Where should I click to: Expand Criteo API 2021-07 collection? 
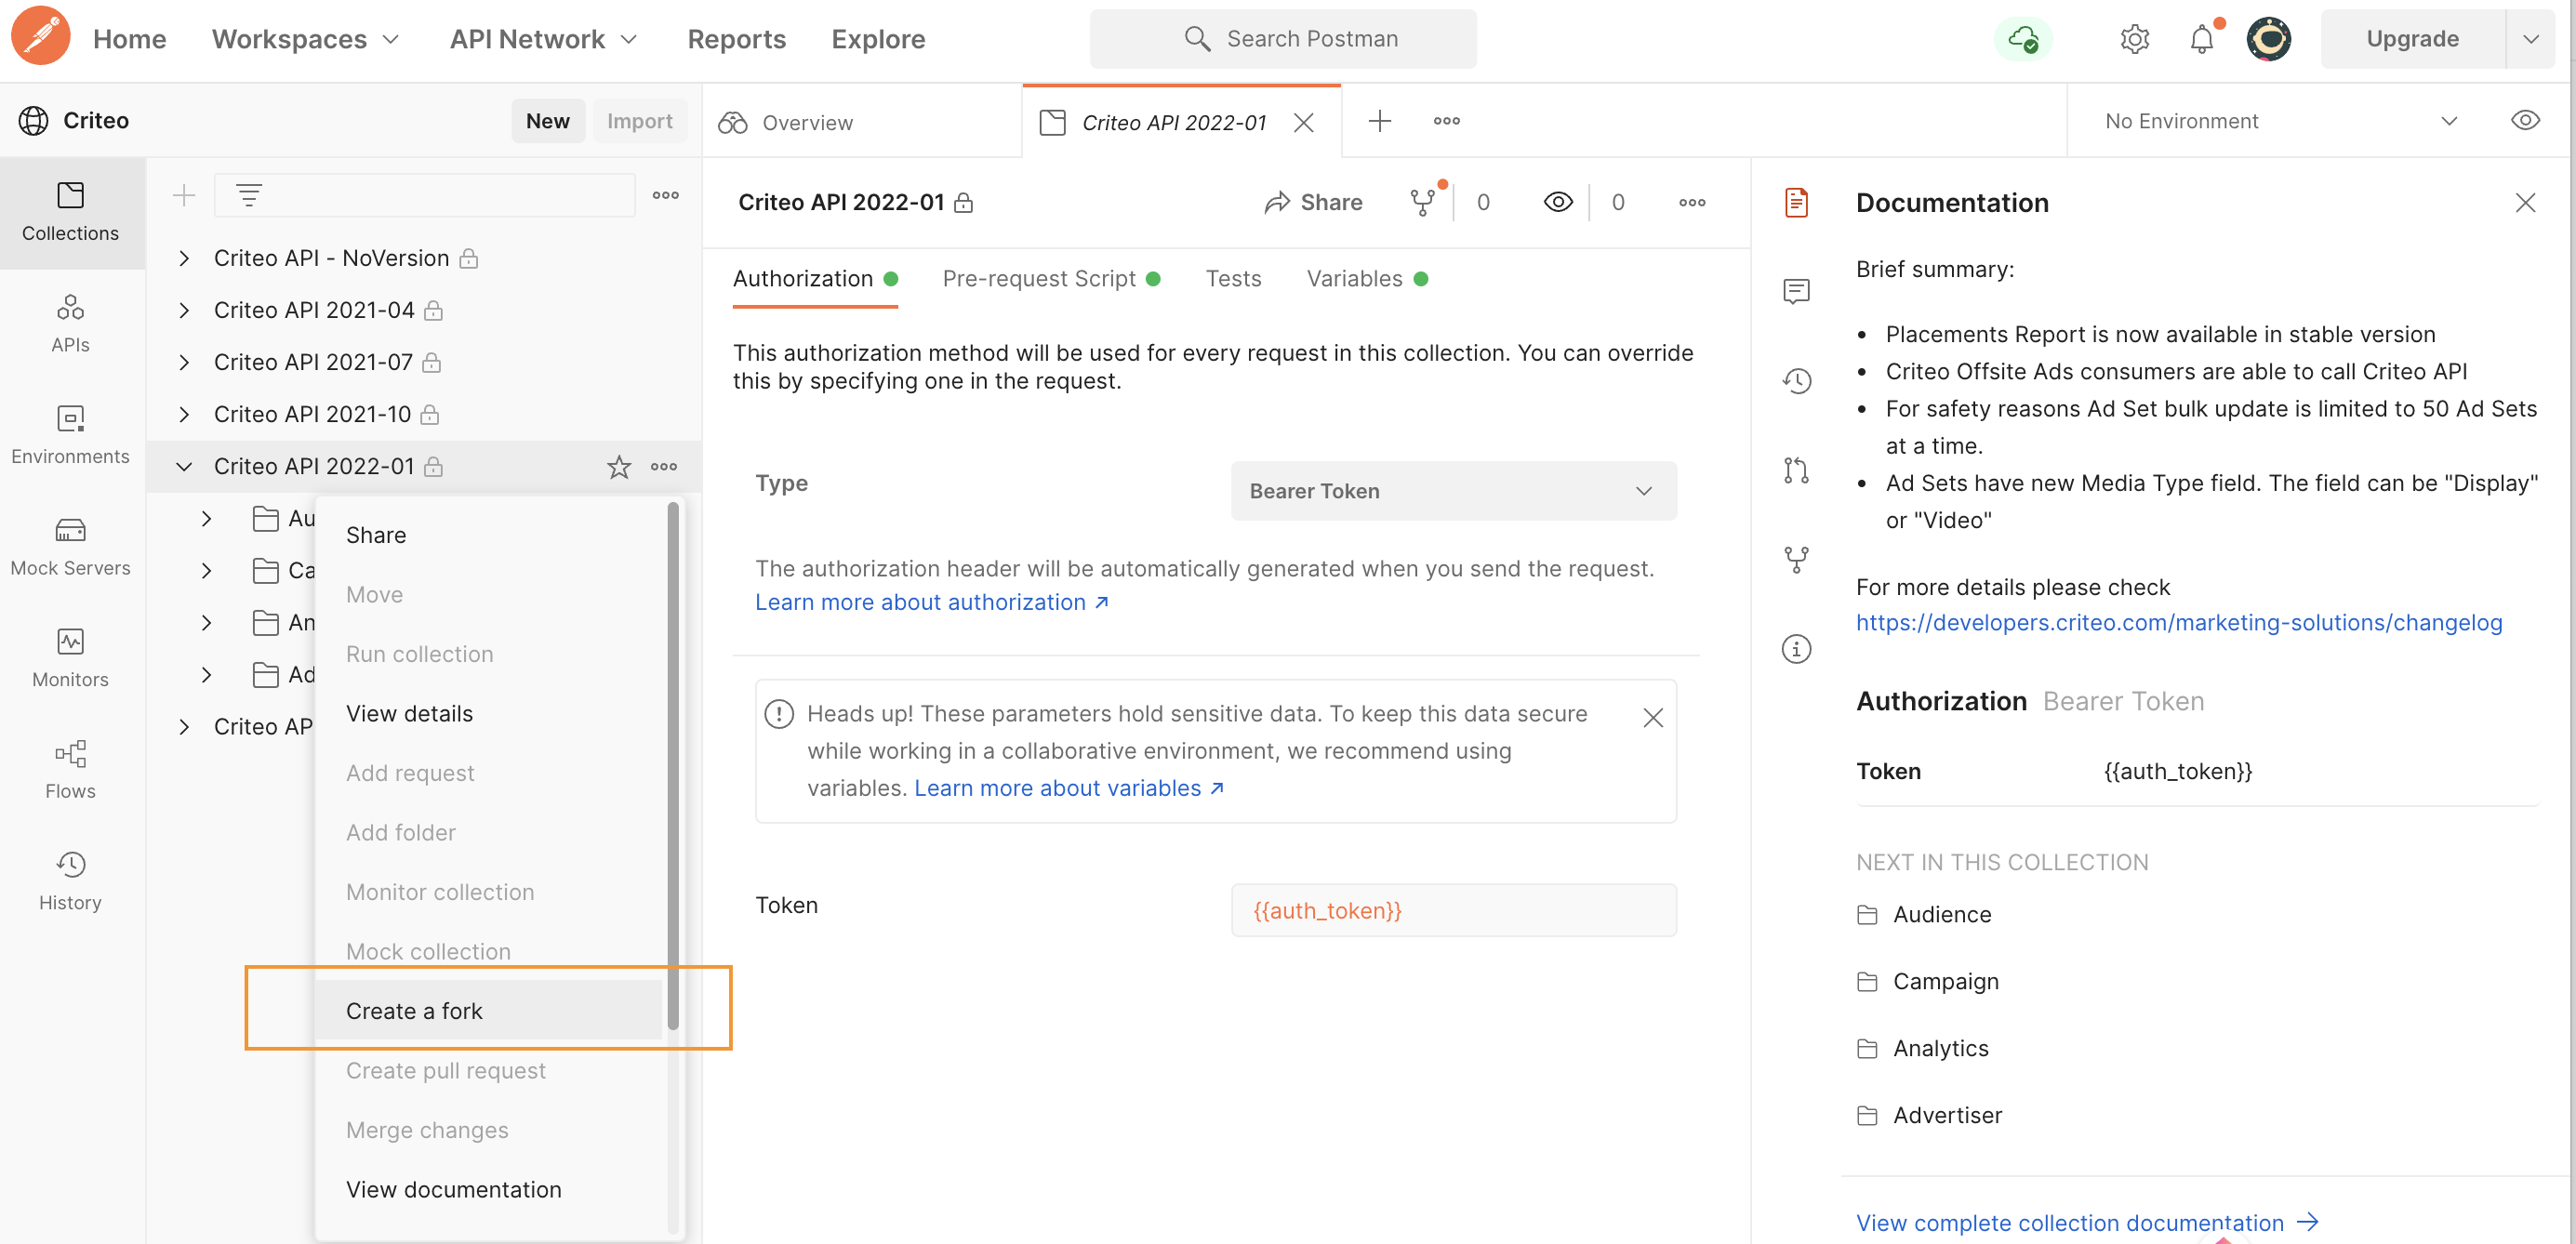[184, 362]
